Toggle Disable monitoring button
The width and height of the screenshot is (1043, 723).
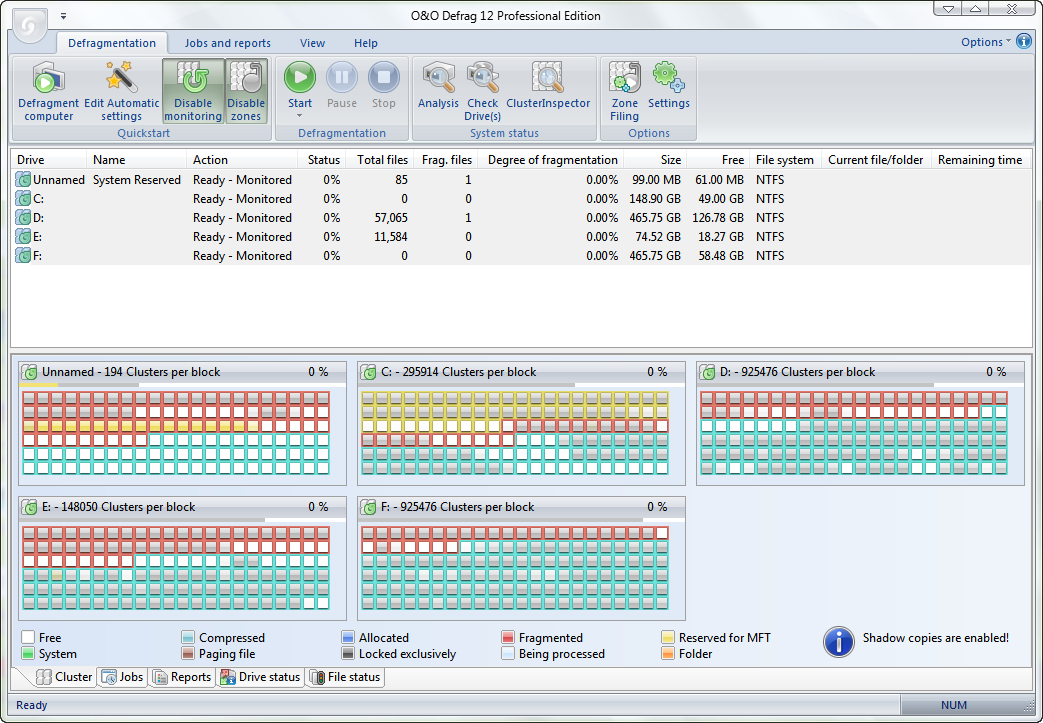(193, 91)
